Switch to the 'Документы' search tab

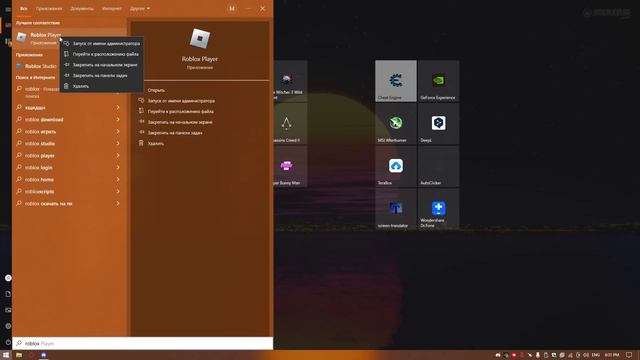click(x=82, y=8)
